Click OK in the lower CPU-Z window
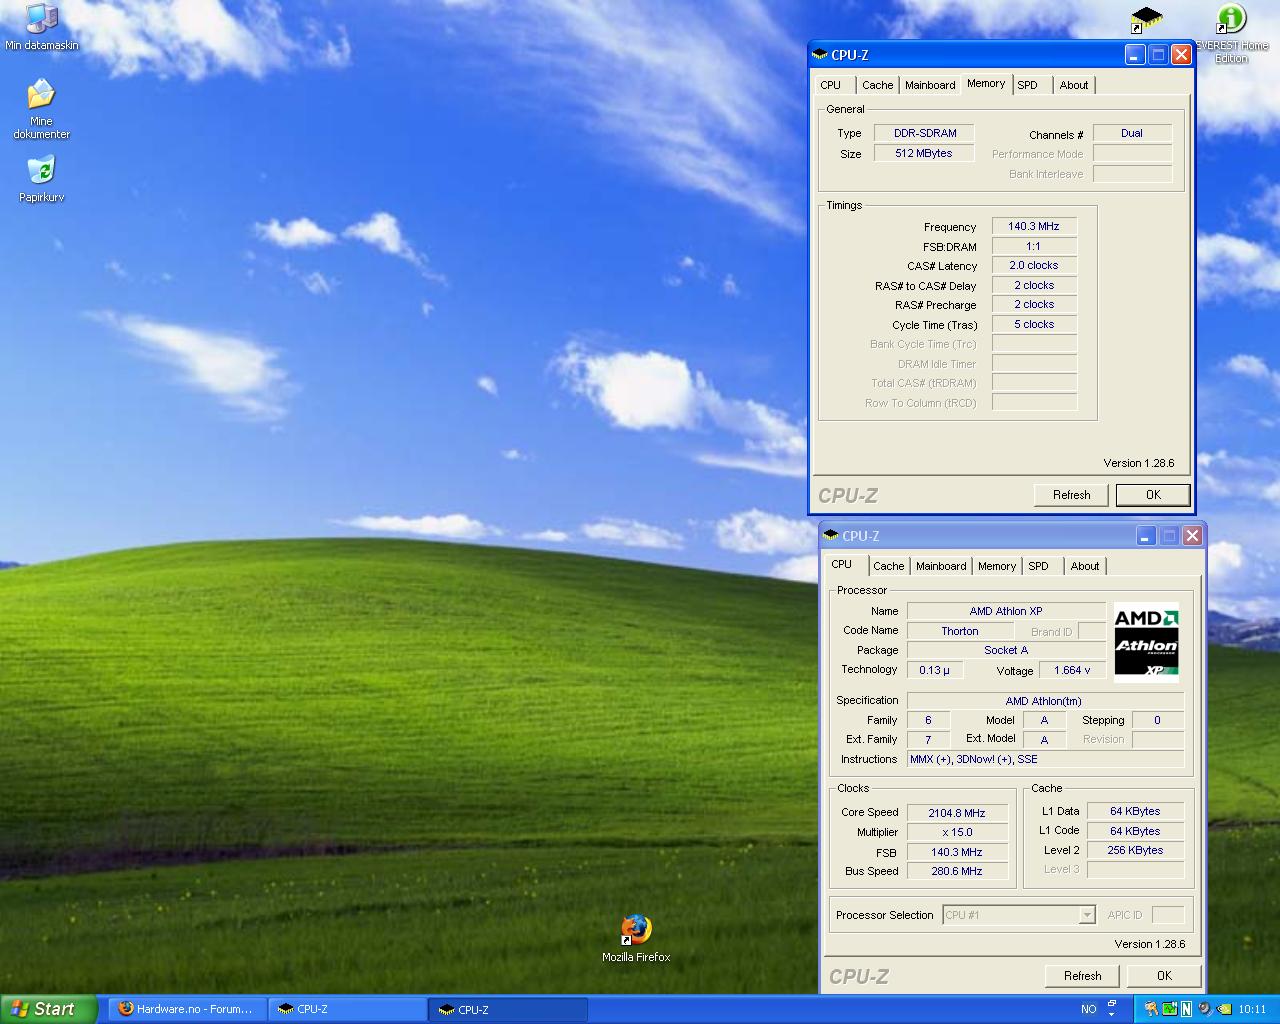Viewport: 1280px width, 1024px height. (1164, 976)
